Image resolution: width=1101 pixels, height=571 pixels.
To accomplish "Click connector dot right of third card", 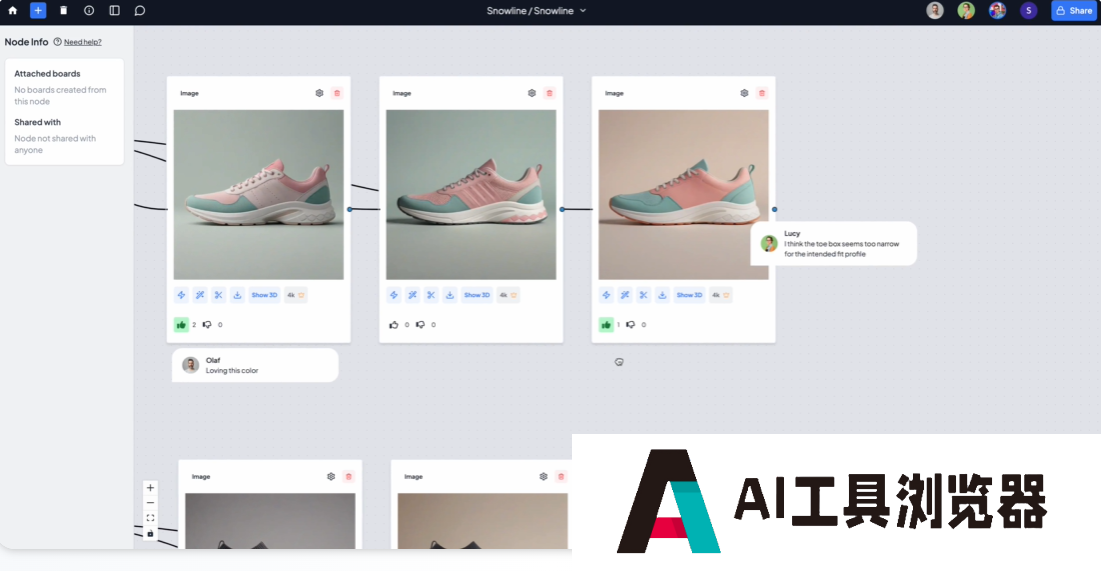I will (x=774, y=209).
